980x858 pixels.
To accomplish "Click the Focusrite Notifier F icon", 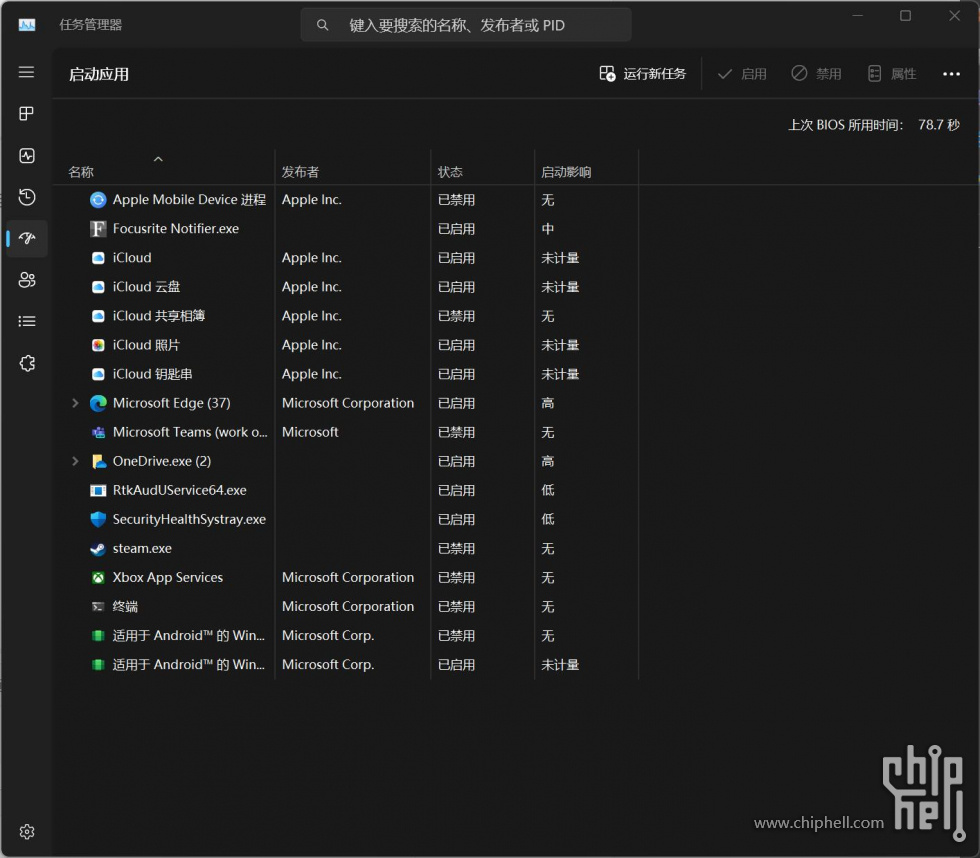I will click(98, 229).
